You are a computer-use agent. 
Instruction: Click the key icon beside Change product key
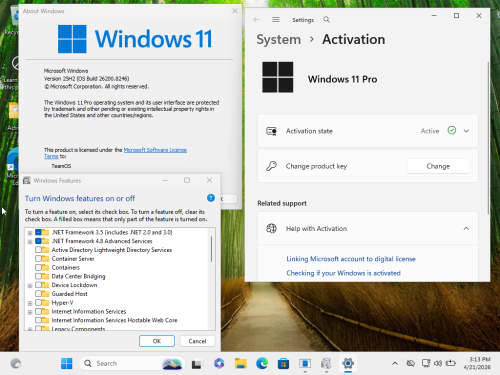271,166
